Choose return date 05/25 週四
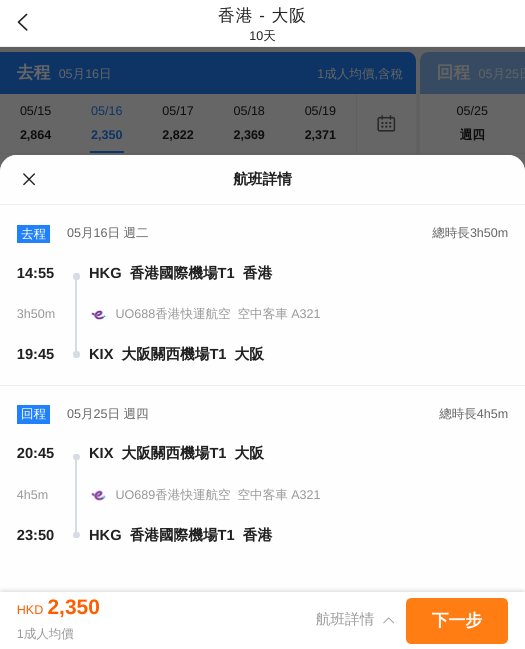 pyautogui.click(x=472, y=123)
